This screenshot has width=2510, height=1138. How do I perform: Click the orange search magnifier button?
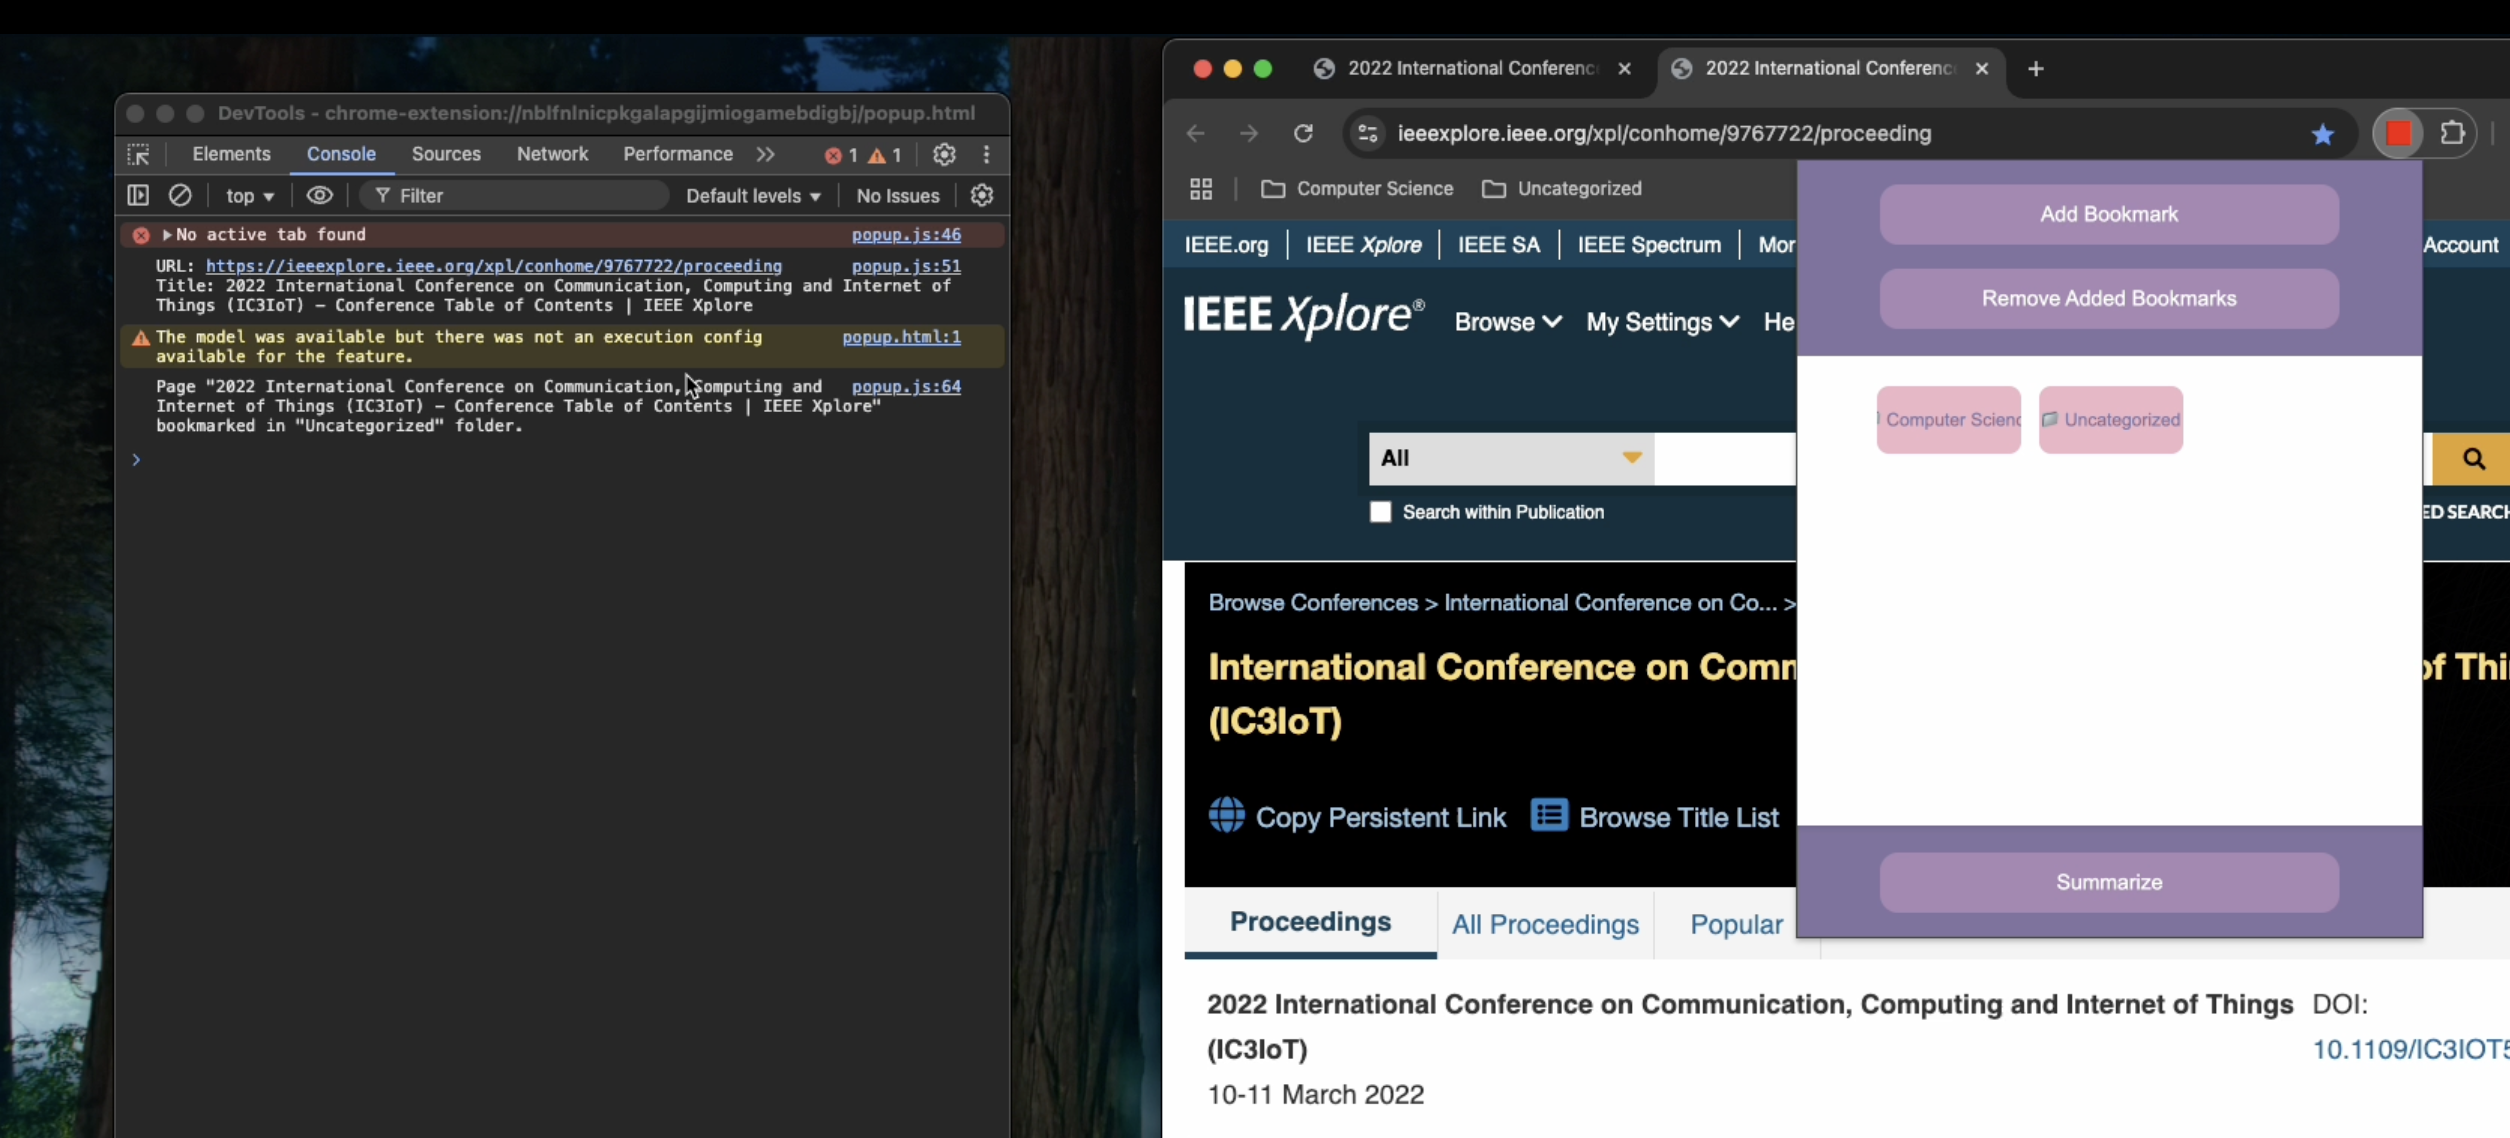pos(2473,458)
